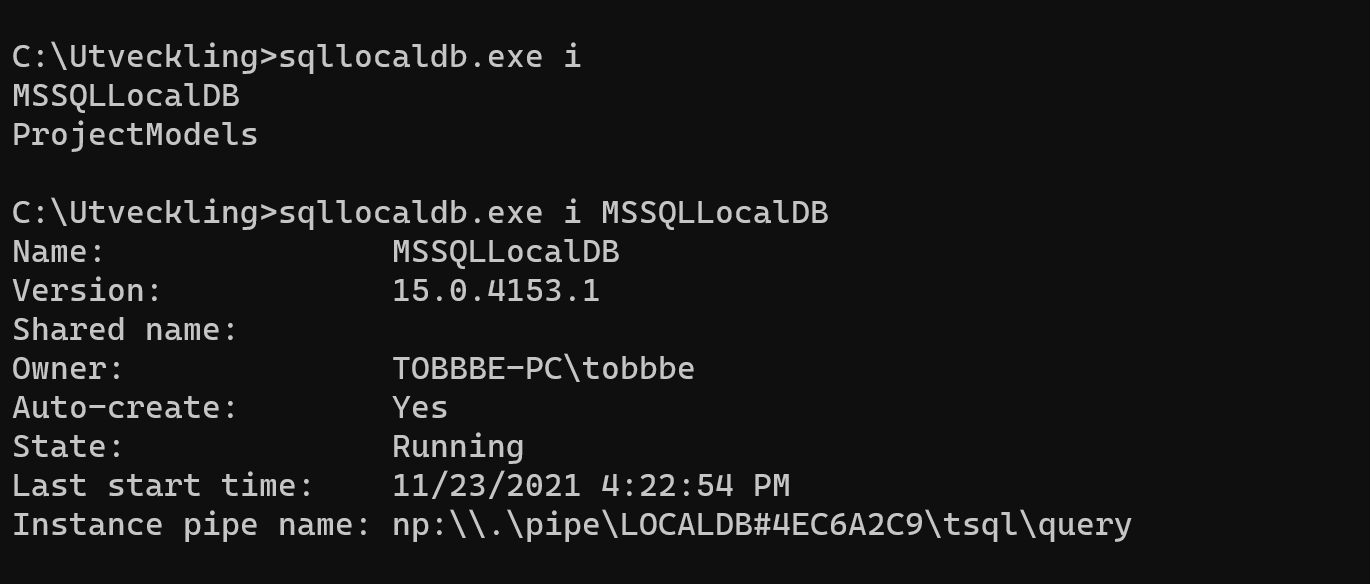This screenshot has width=1370, height=584.
Task: Click the Instance pipe name: label
Action: [x=192, y=525]
